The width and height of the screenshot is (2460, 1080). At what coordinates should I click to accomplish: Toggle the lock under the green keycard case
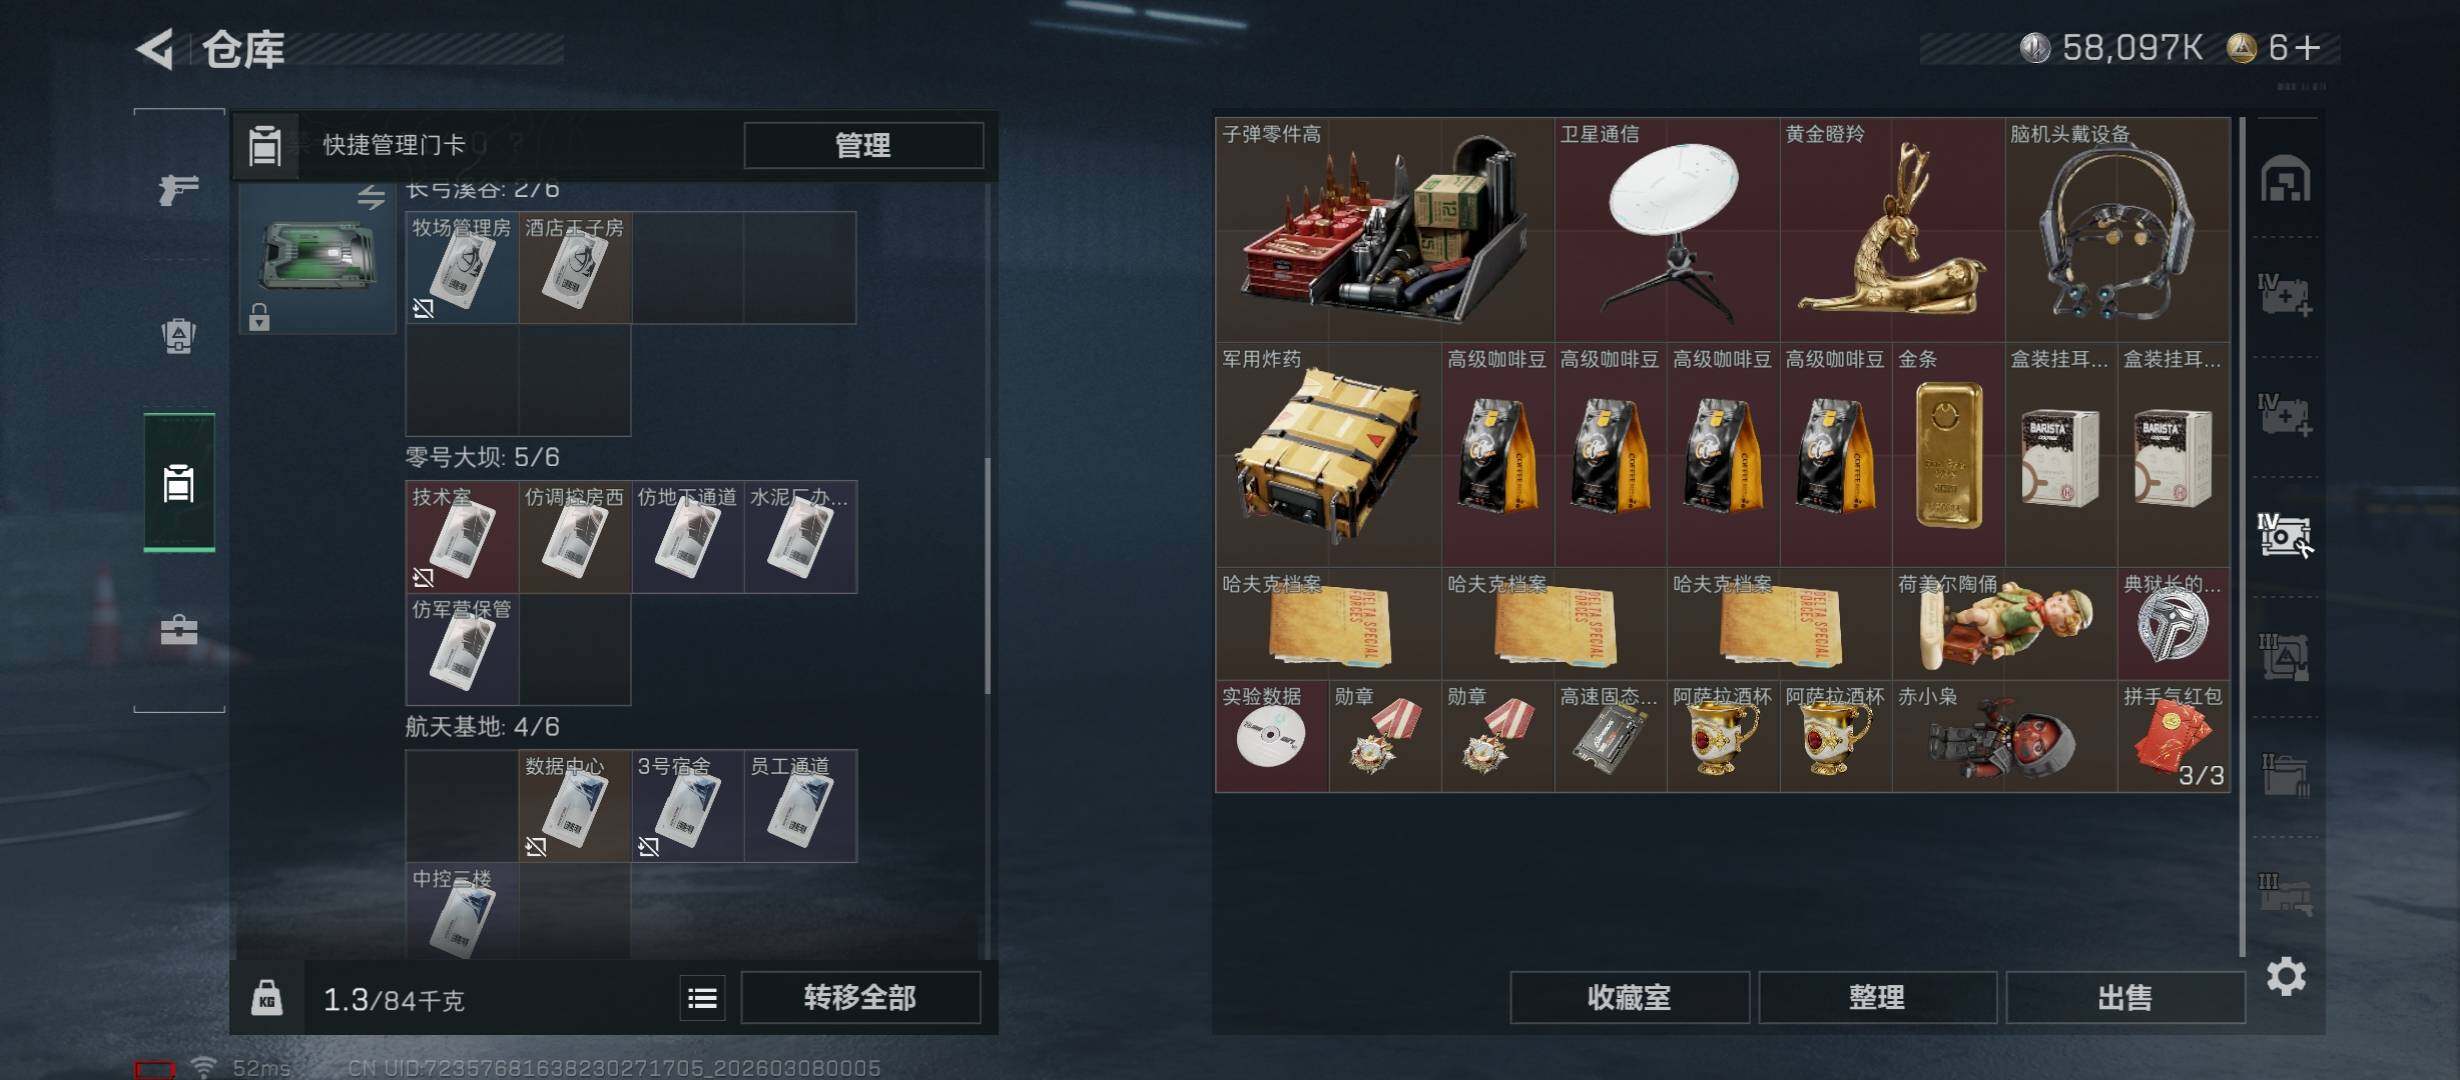[x=259, y=317]
